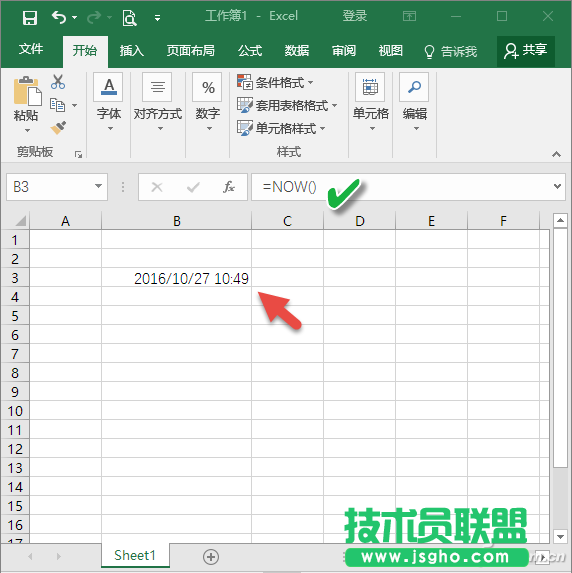
Task: Open 套用表格格式 table format menu
Action: coord(287,106)
